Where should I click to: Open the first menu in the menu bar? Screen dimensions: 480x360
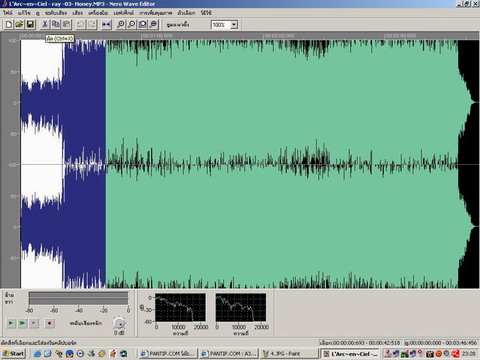[x=8, y=13]
